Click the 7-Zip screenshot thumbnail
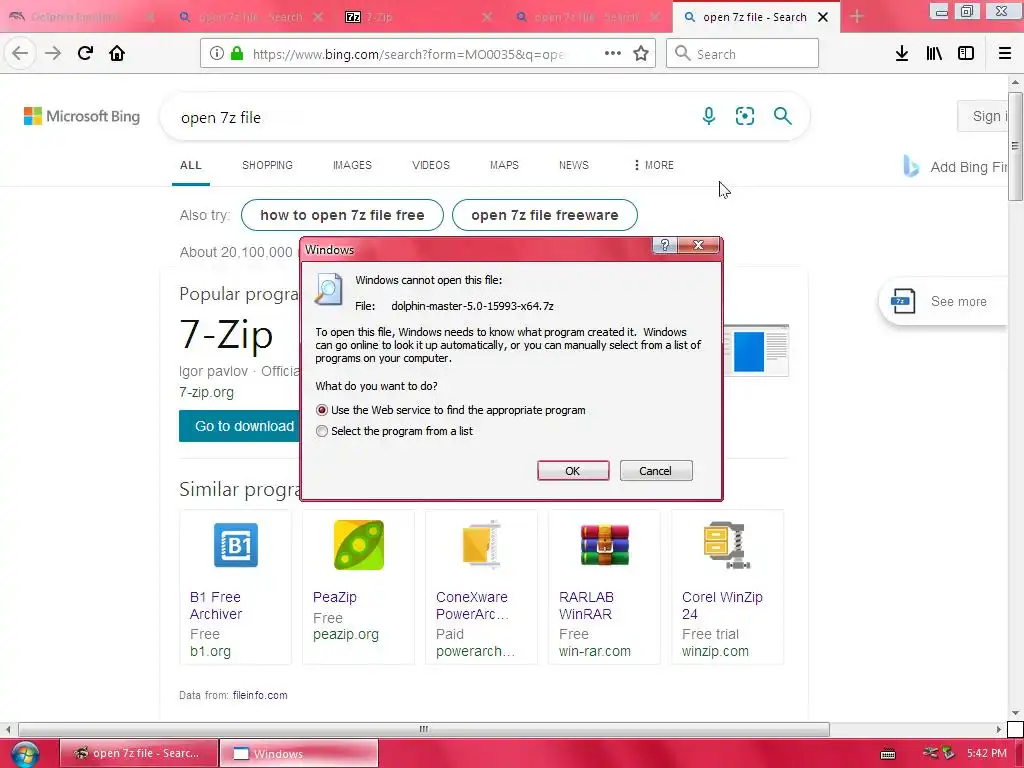The image size is (1024, 768). 756,351
